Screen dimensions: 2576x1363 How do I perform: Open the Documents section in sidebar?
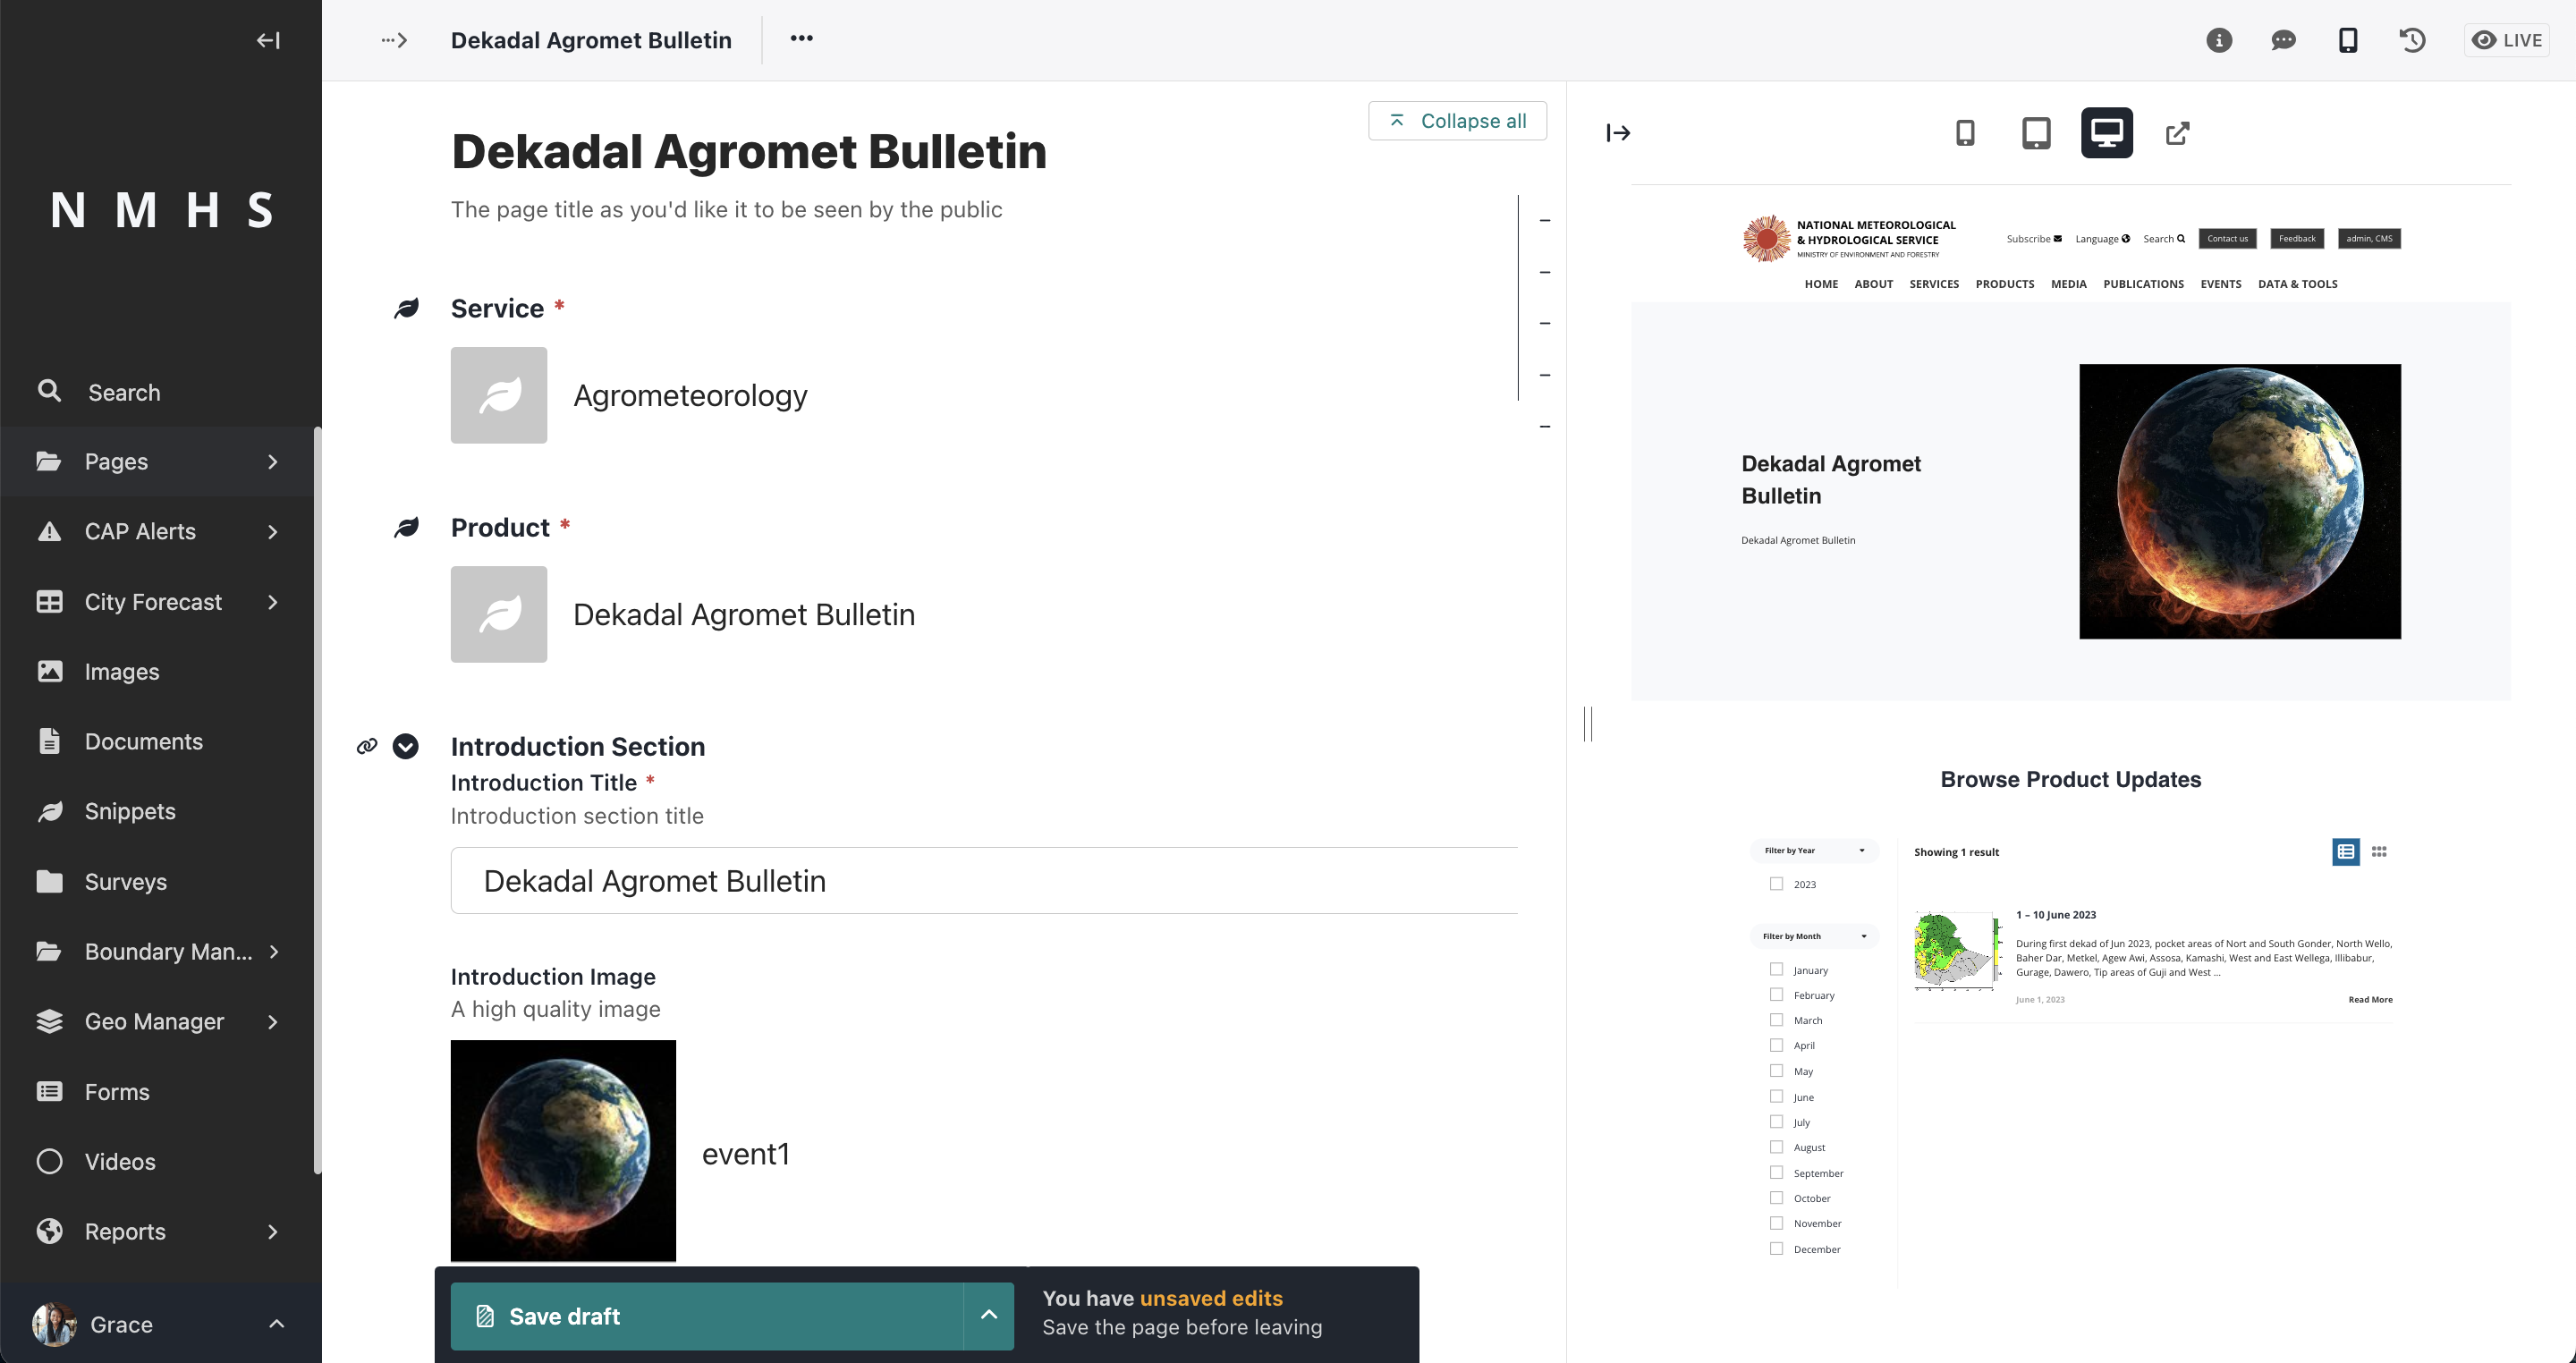(x=145, y=741)
